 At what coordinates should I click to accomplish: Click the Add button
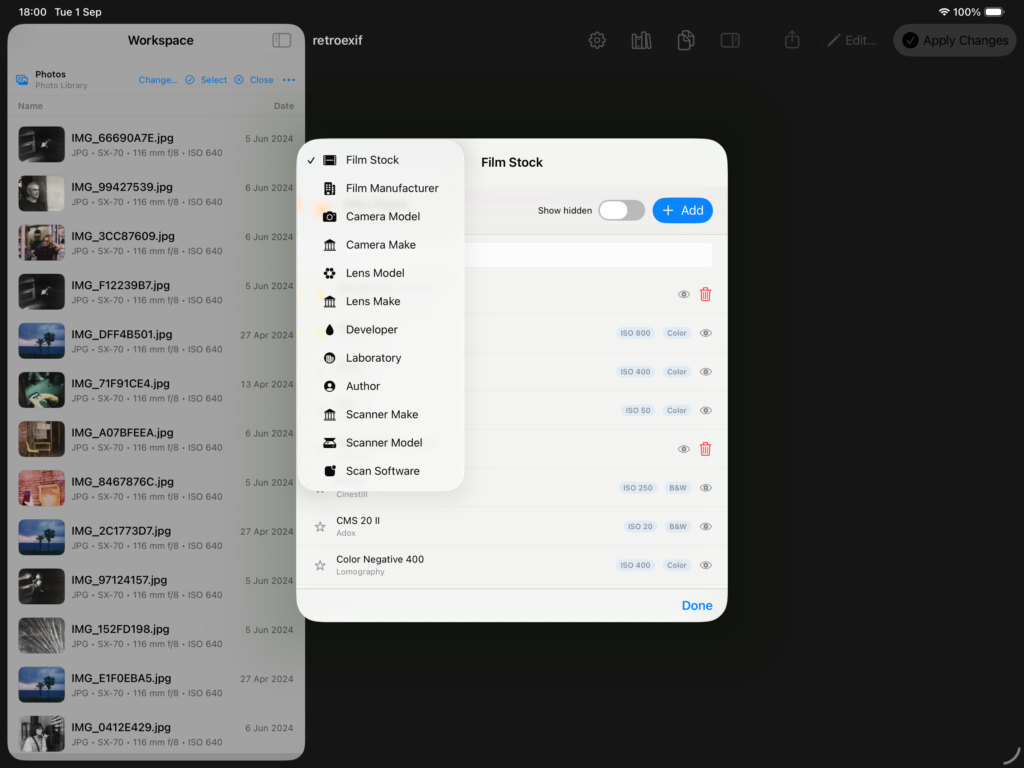tap(682, 210)
